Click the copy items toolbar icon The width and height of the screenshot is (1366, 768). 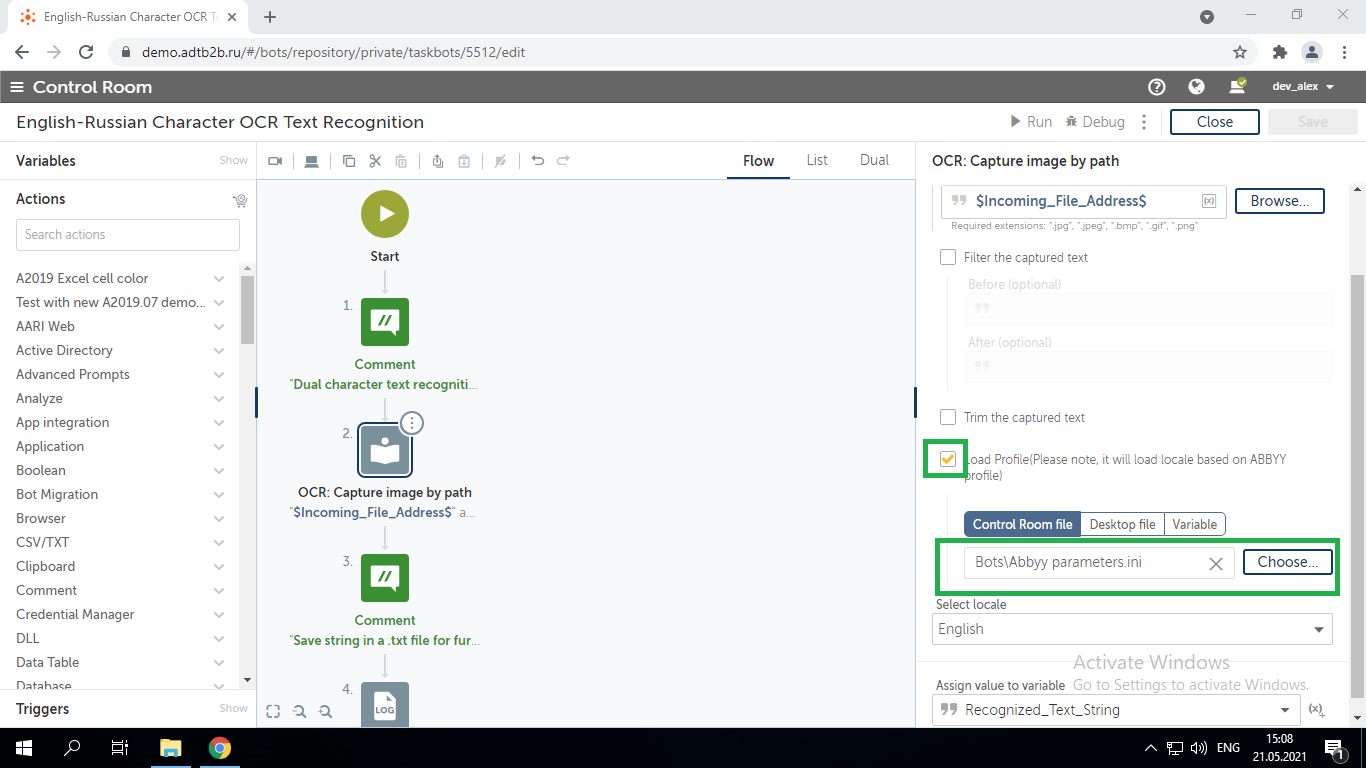[349, 161]
